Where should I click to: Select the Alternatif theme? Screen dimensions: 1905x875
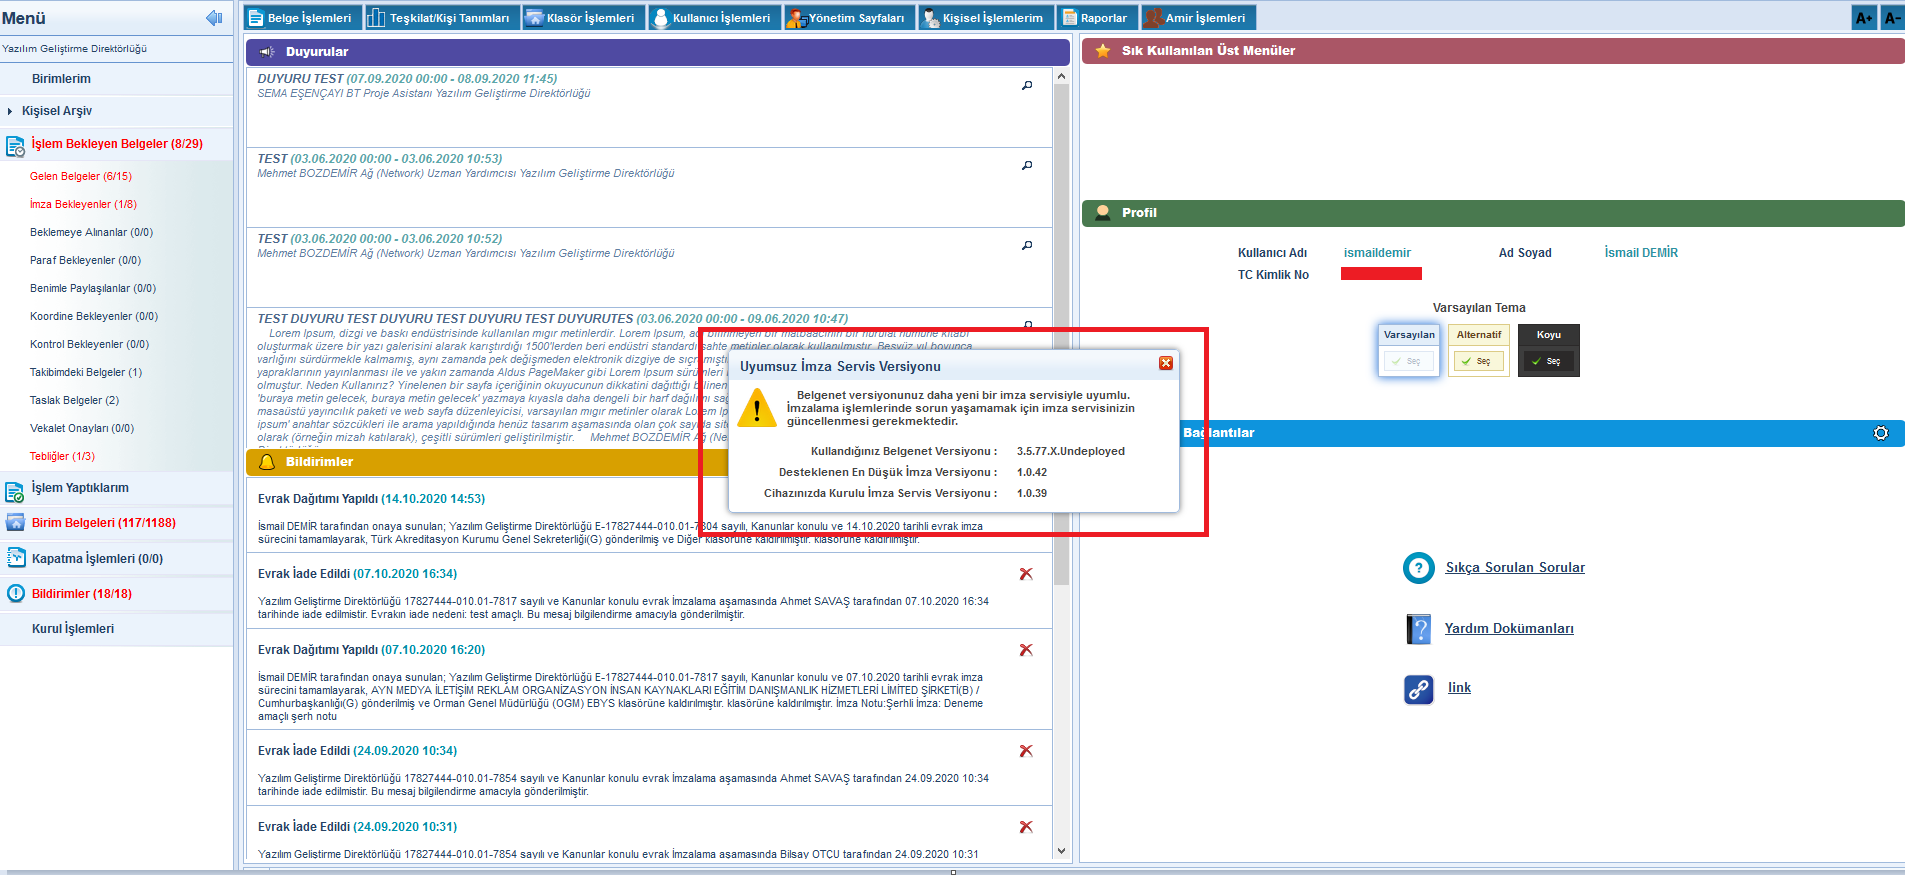pos(1478,361)
